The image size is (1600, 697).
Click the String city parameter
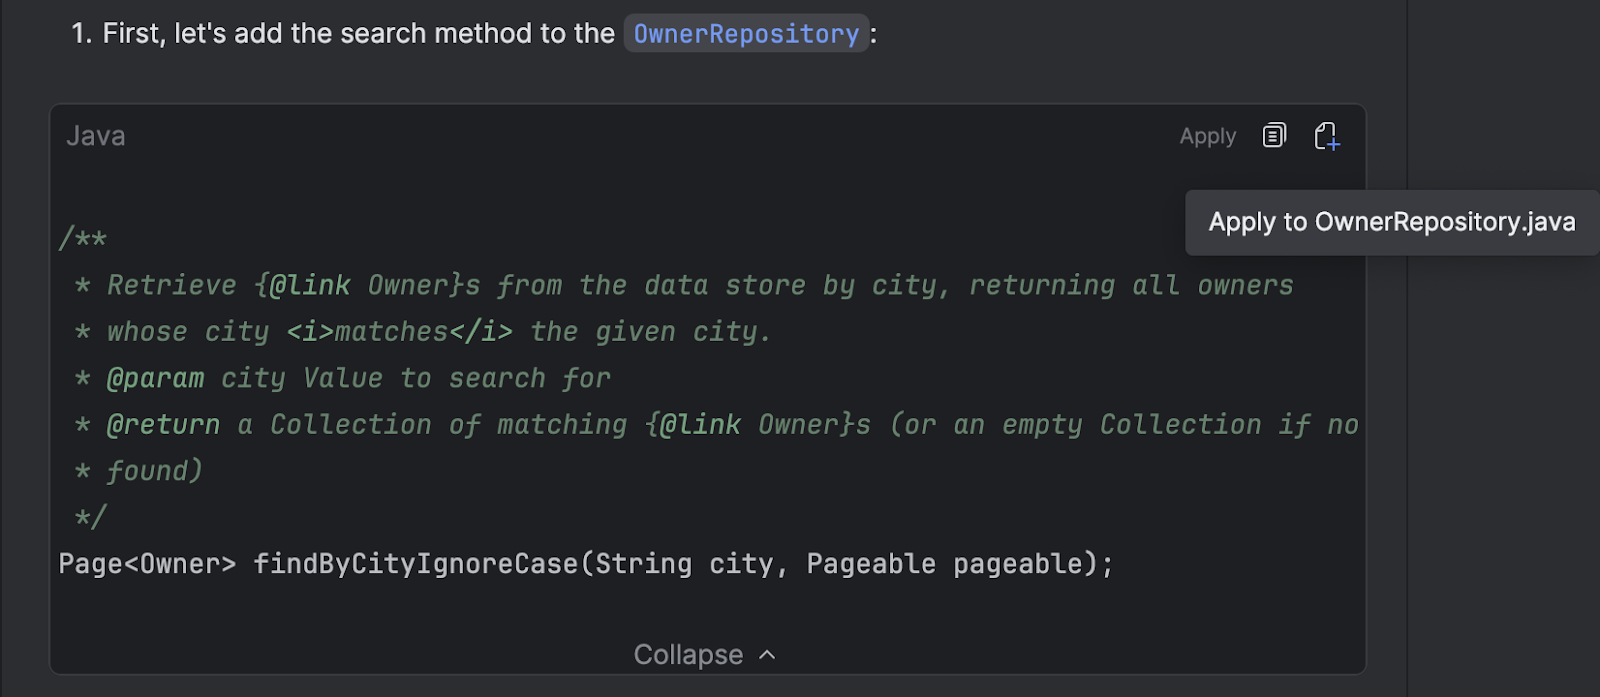pos(684,564)
